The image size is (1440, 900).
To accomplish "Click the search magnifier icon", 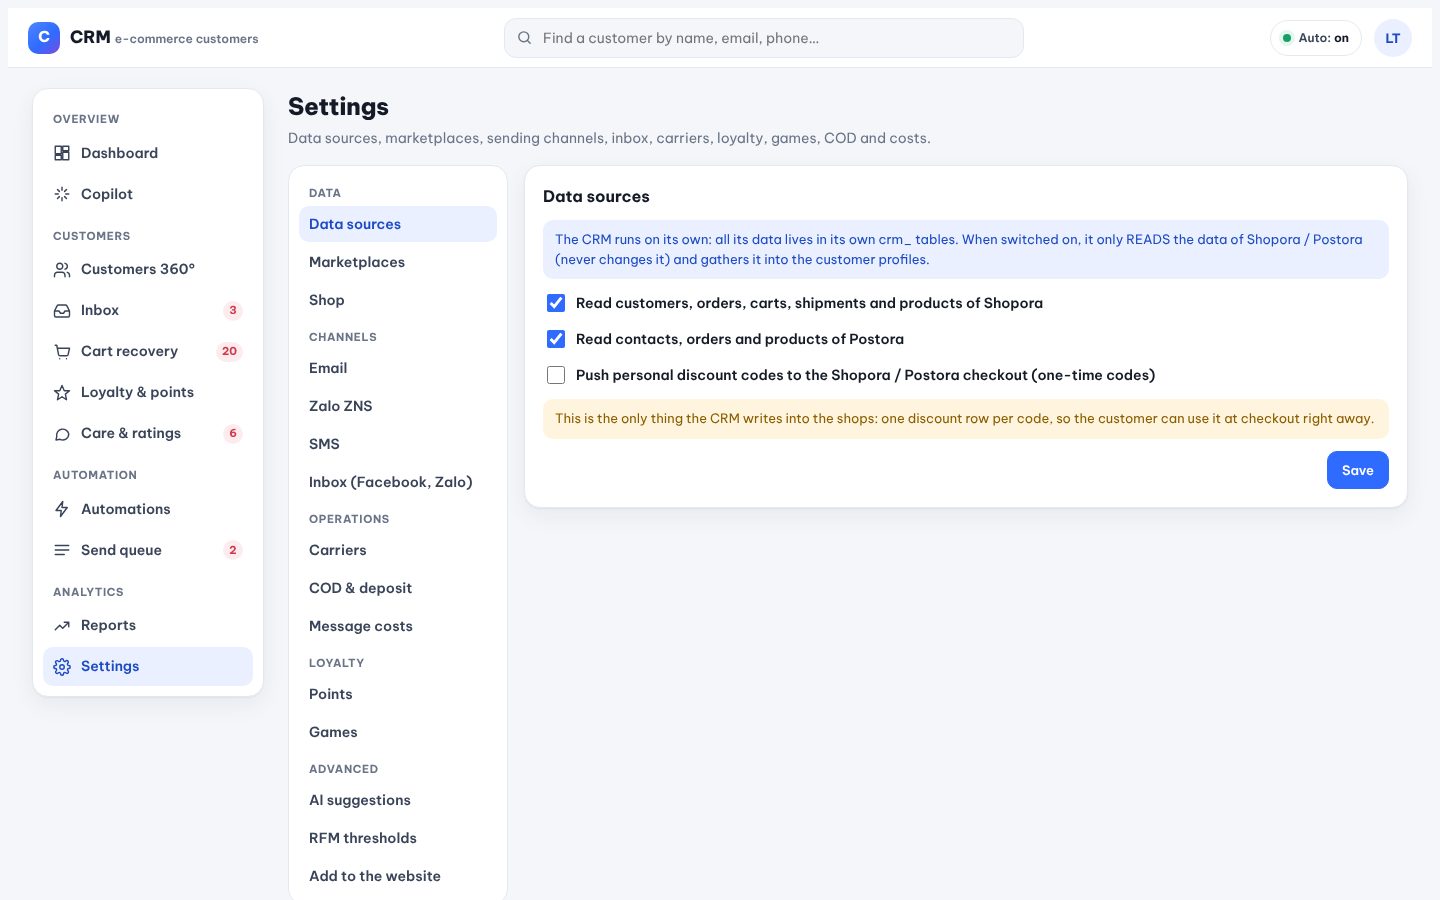I will click(525, 38).
